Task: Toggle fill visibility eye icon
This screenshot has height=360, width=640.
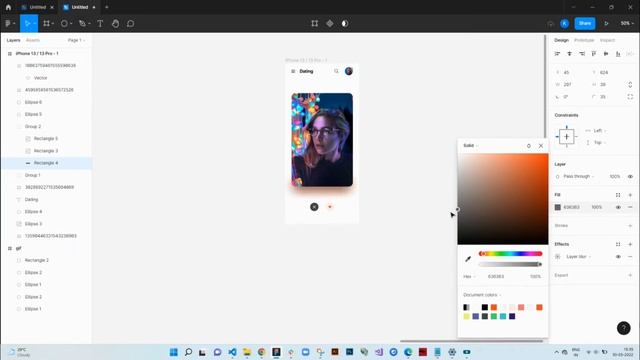Action: click(x=618, y=207)
